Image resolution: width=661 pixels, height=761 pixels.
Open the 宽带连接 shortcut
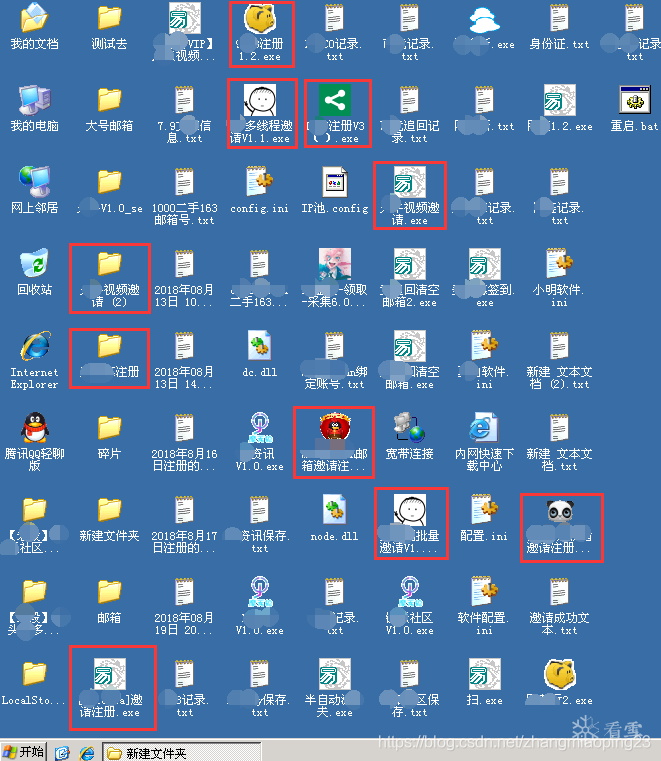pyautogui.click(x=409, y=437)
